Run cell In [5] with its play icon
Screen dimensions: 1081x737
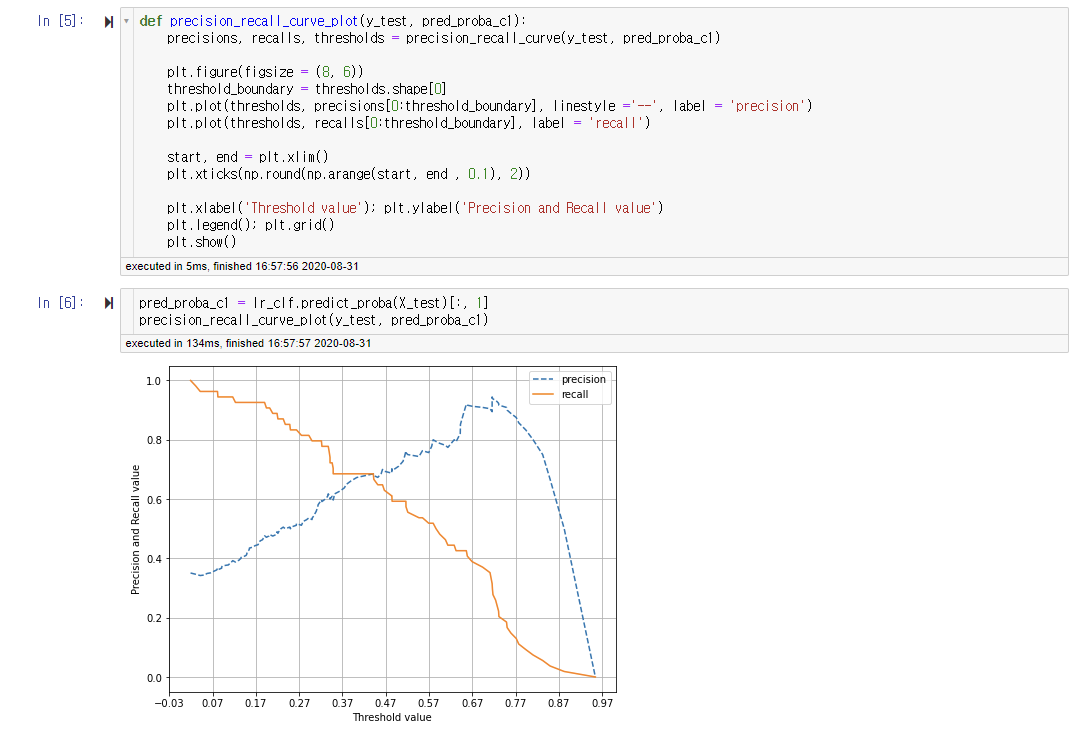tap(109, 22)
